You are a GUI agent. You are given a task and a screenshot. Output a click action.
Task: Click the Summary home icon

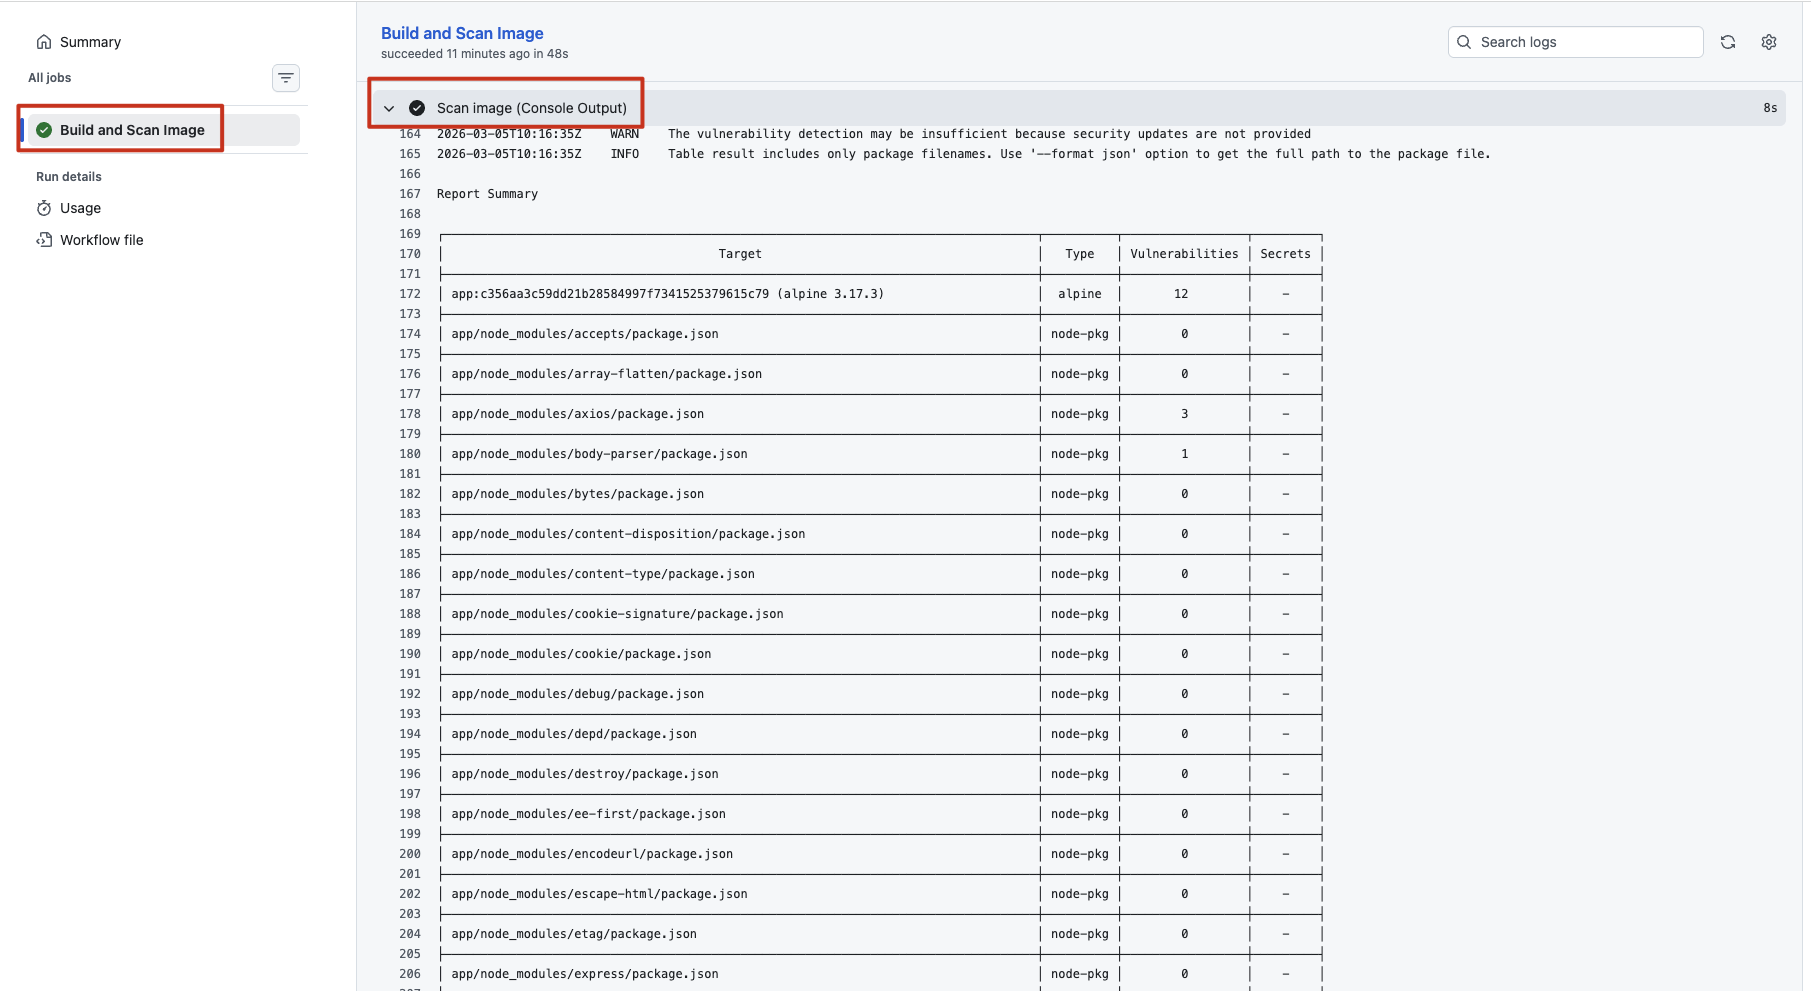[x=44, y=42]
